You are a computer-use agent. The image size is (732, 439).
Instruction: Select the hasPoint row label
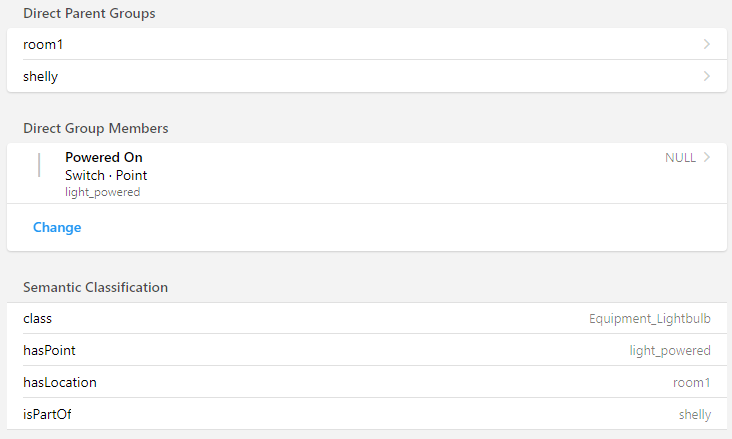point(49,350)
